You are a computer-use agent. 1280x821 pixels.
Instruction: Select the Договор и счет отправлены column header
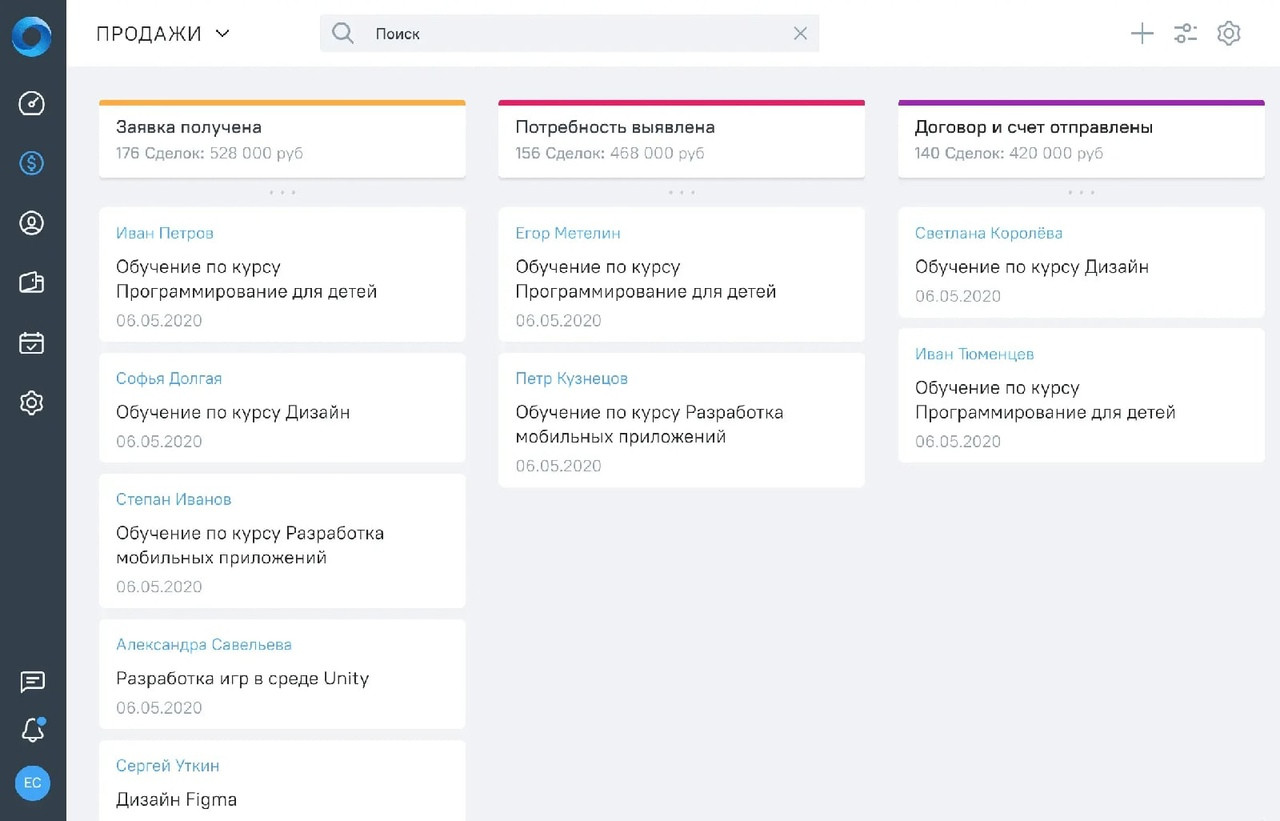pyautogui.click(x=1081, y=139)
